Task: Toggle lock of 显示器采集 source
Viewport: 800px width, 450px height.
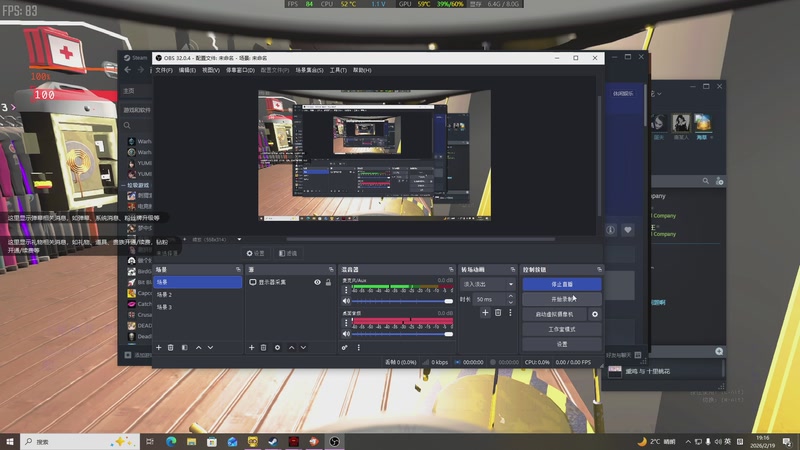Action: 329,282
